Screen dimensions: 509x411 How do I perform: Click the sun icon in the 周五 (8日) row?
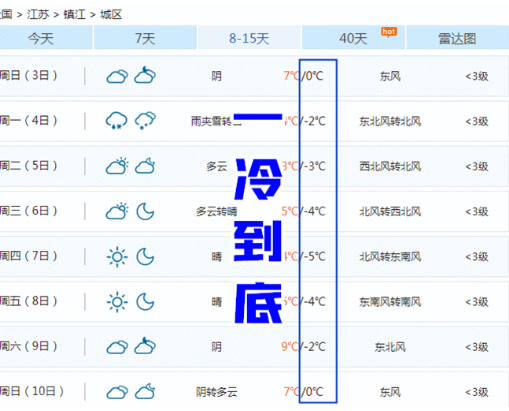117,302
